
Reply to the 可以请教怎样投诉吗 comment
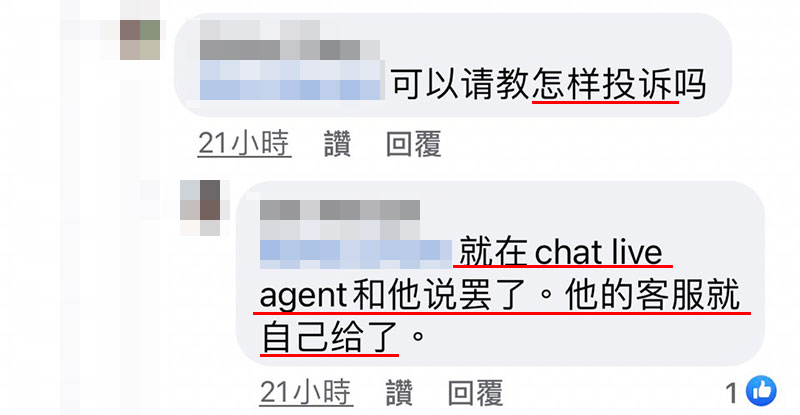click(x=413, y=144)
